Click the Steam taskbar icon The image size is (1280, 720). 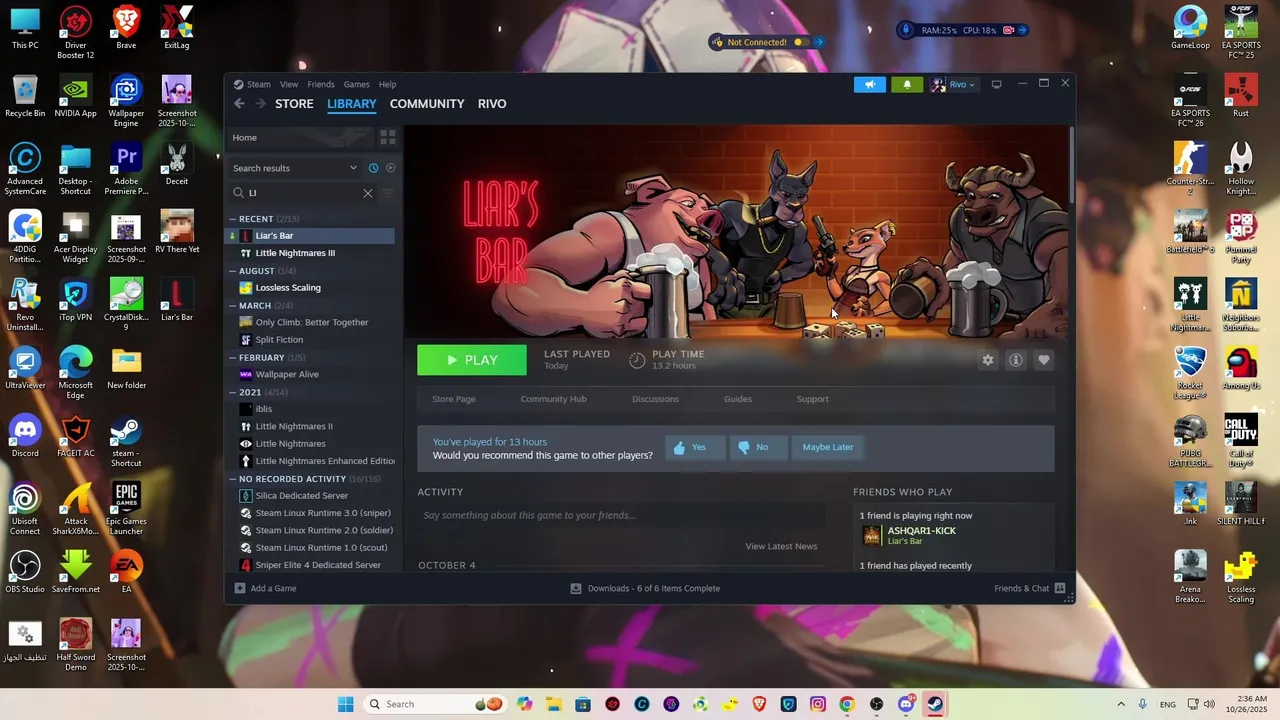pyautogui.click(x=935, y=704)
